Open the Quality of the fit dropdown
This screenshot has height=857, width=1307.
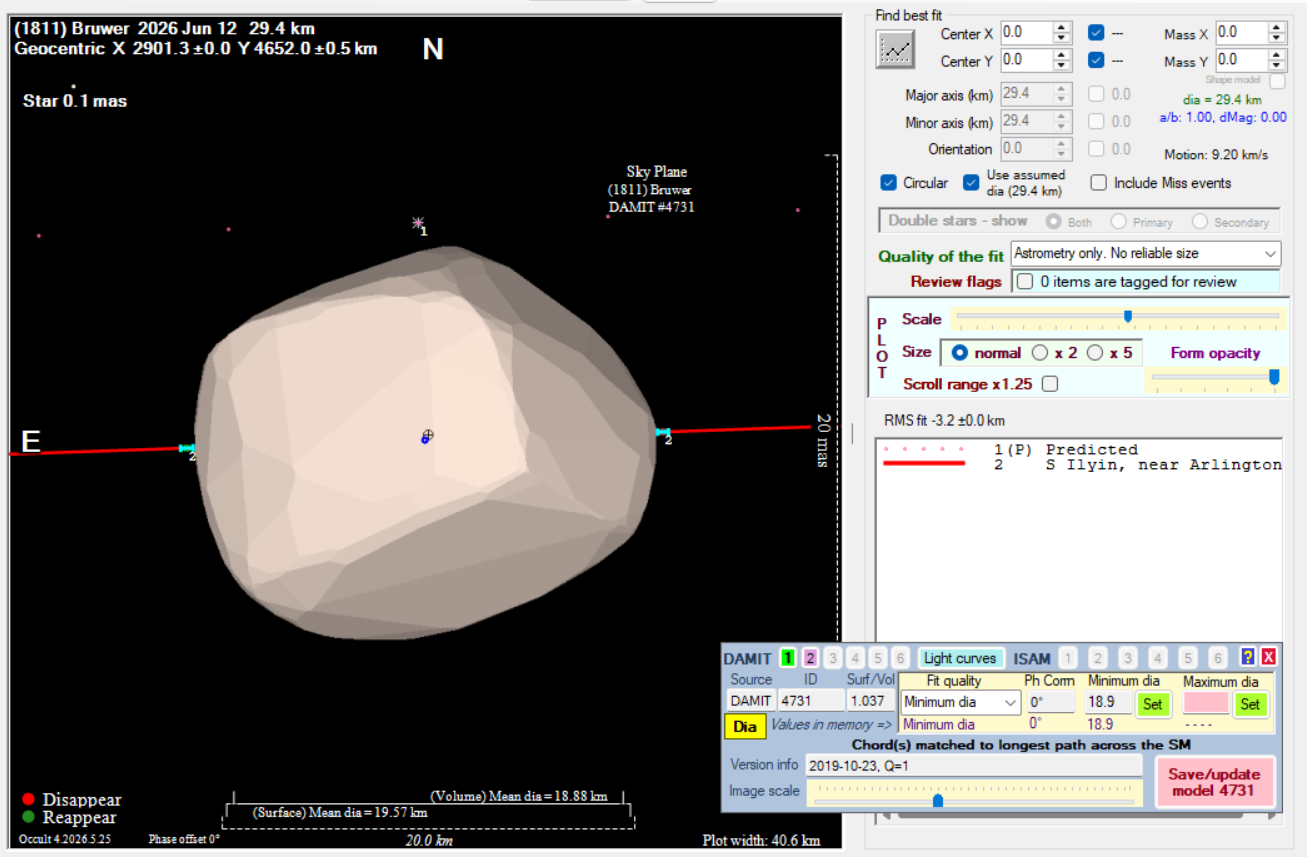point(1146,254)
